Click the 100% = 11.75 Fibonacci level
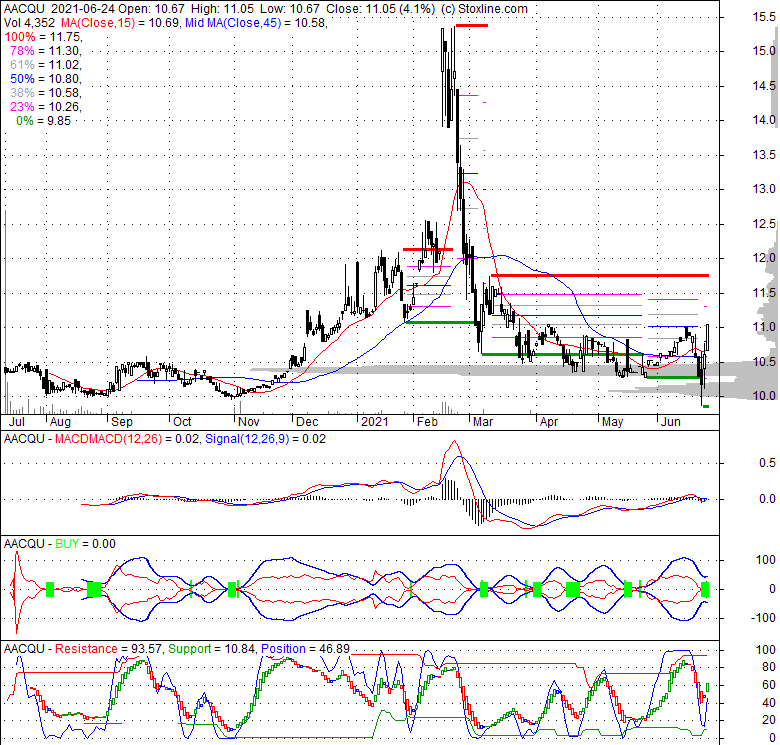780x745 pixels. click(43, 37)
